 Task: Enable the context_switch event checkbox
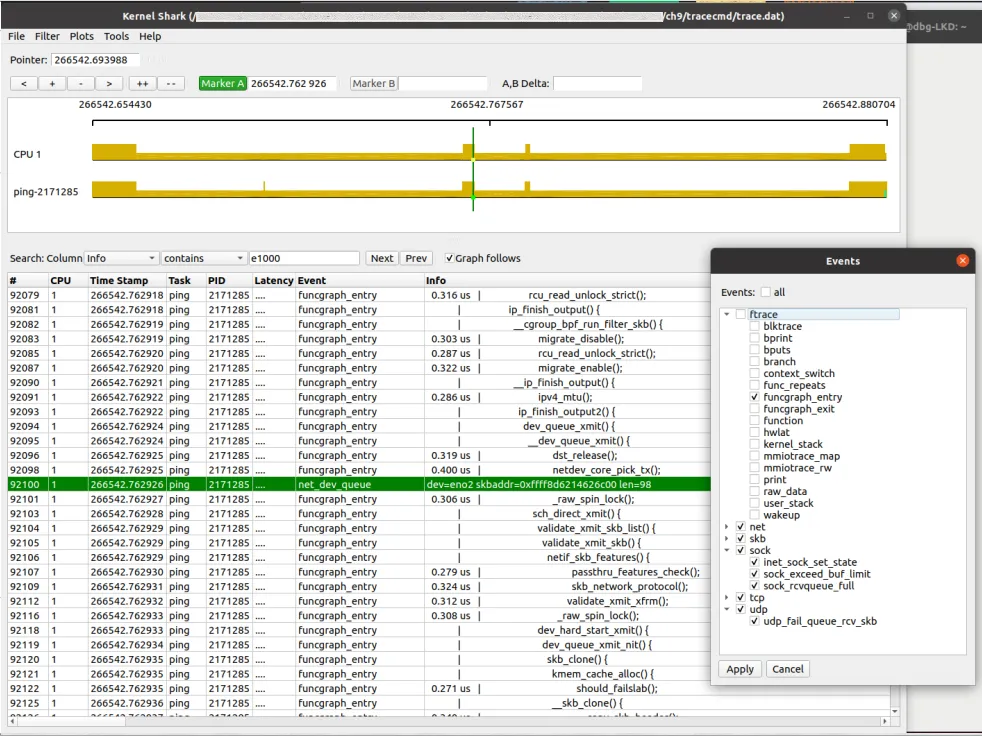tap(754, 373)
